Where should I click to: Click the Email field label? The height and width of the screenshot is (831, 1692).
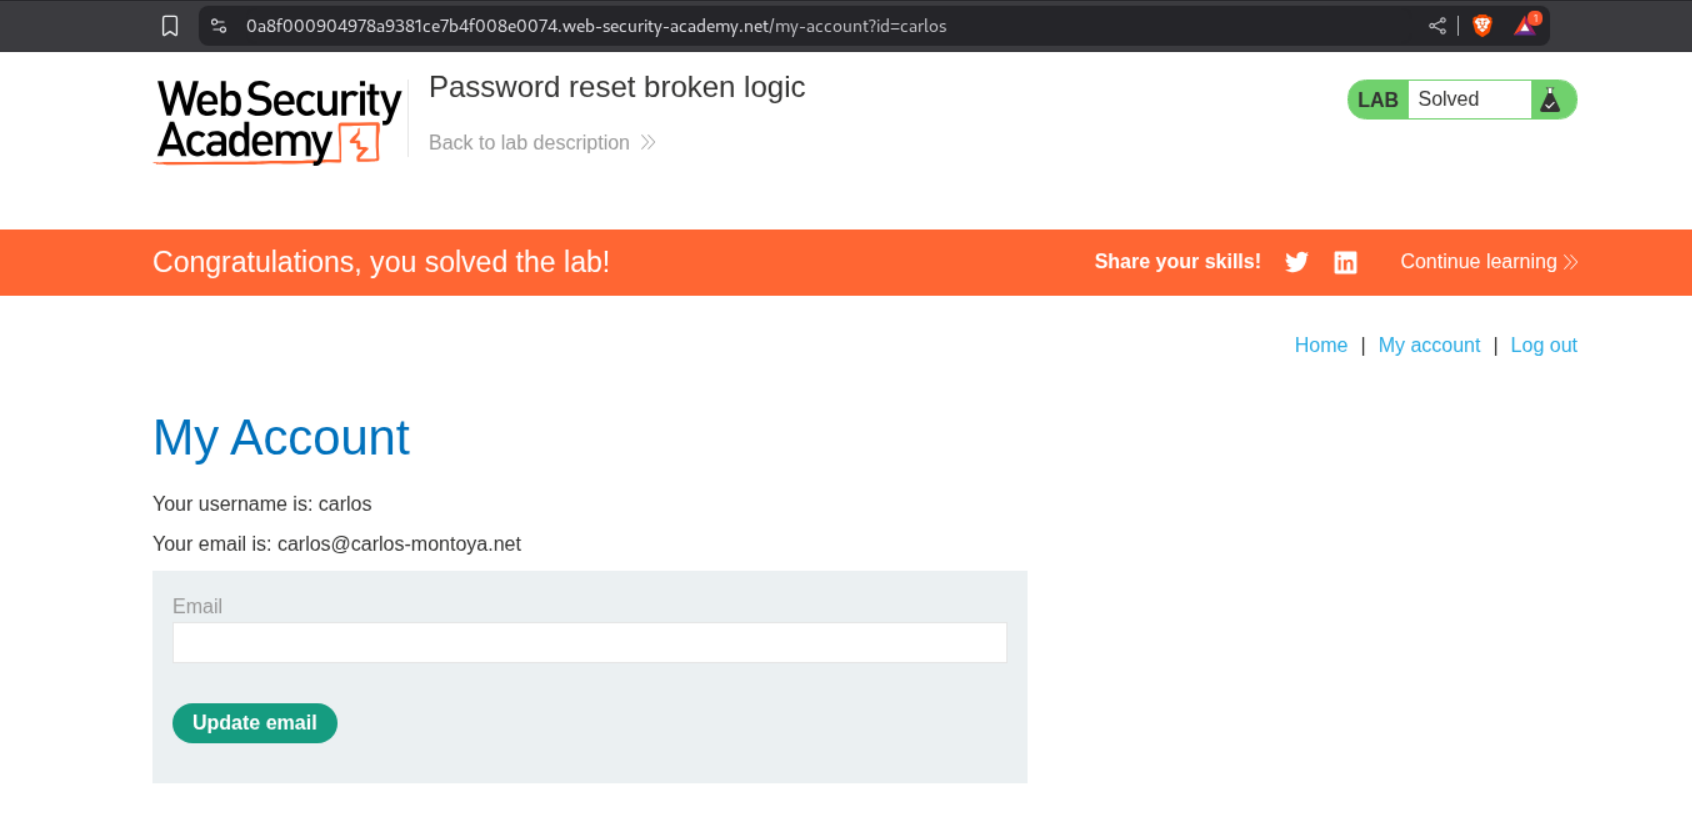click(x=197, y=606)
